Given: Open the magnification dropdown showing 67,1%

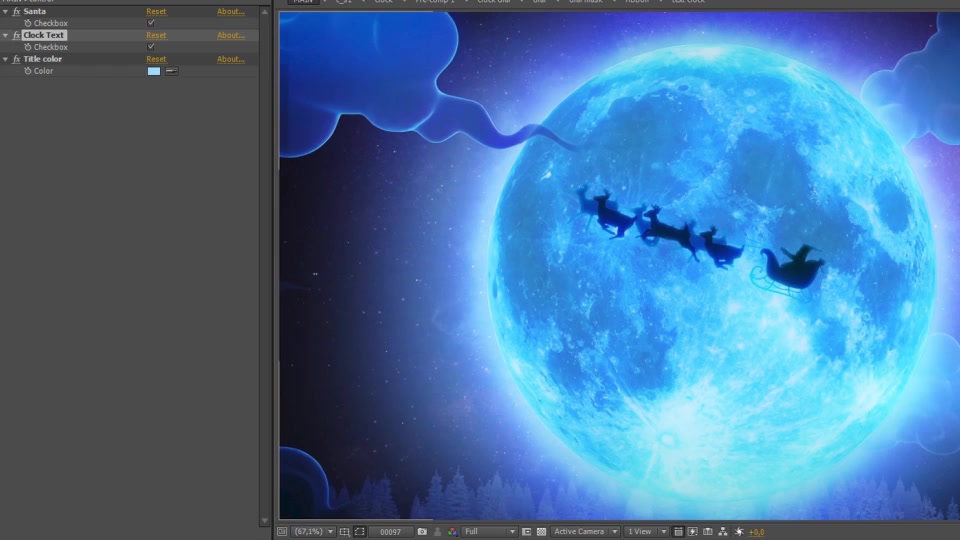Looking at the screenshot, I should (x=313, y=531).
